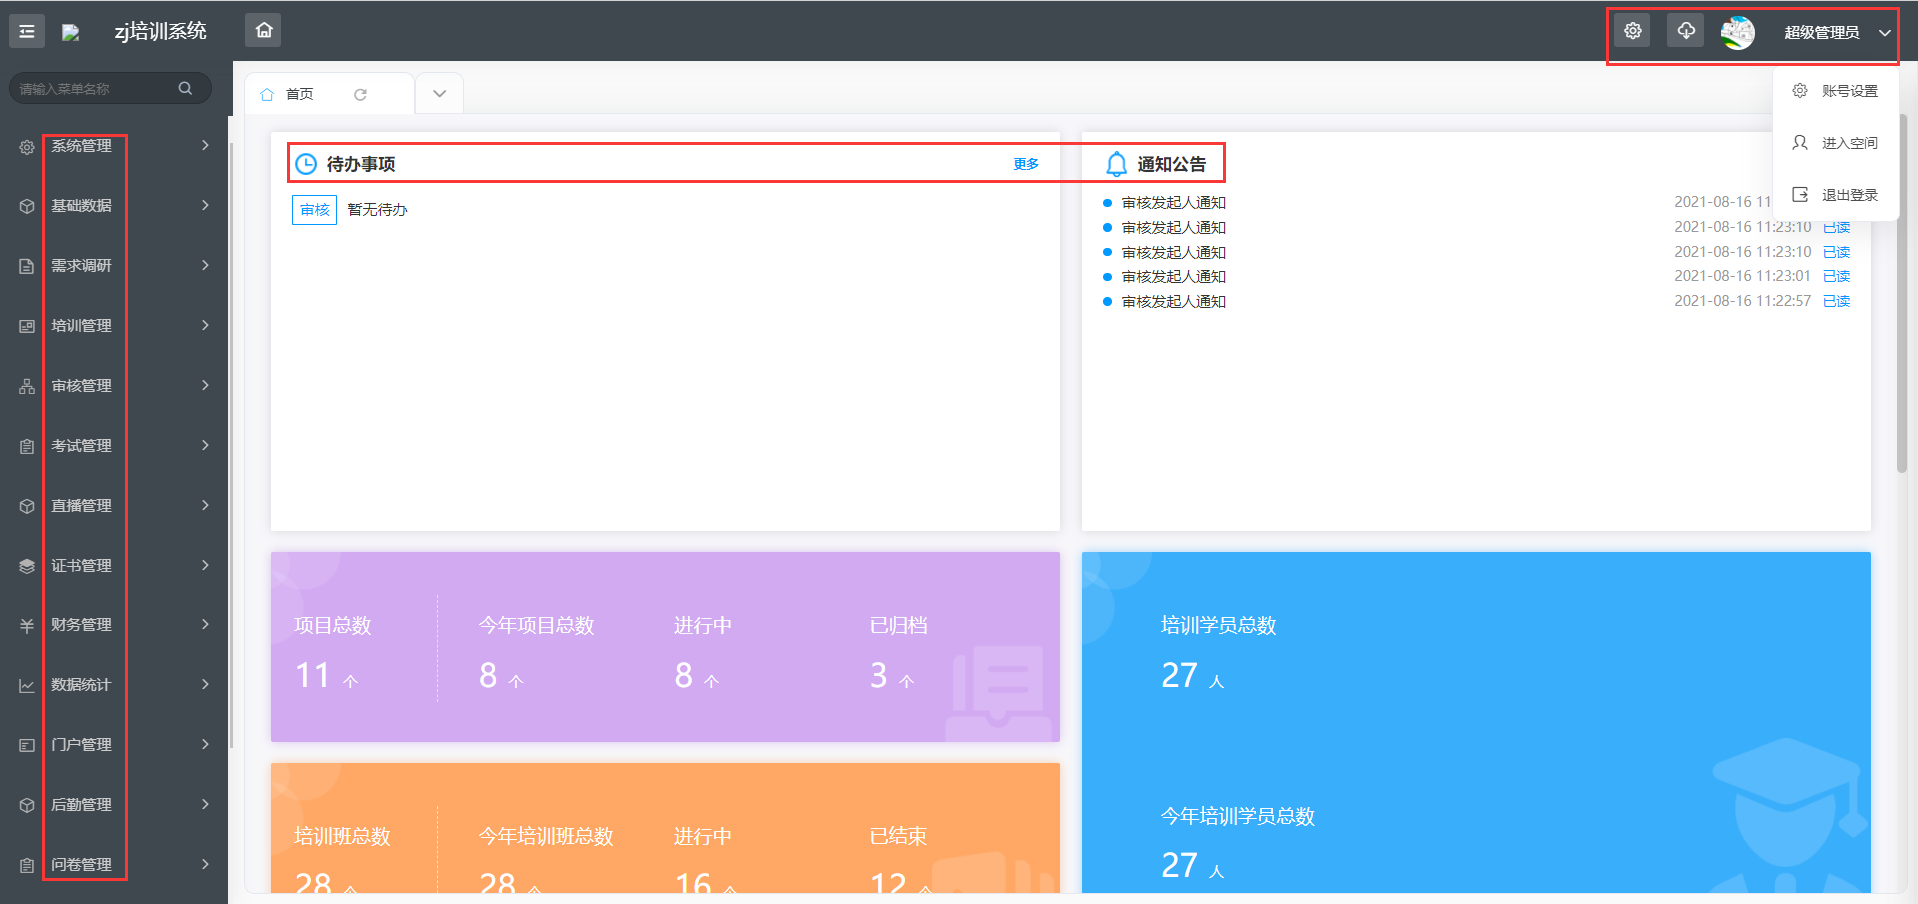Focus the menu name search field
Image resolution: width=1918 pixels, height=904 pixels.
tap(95, 89)
